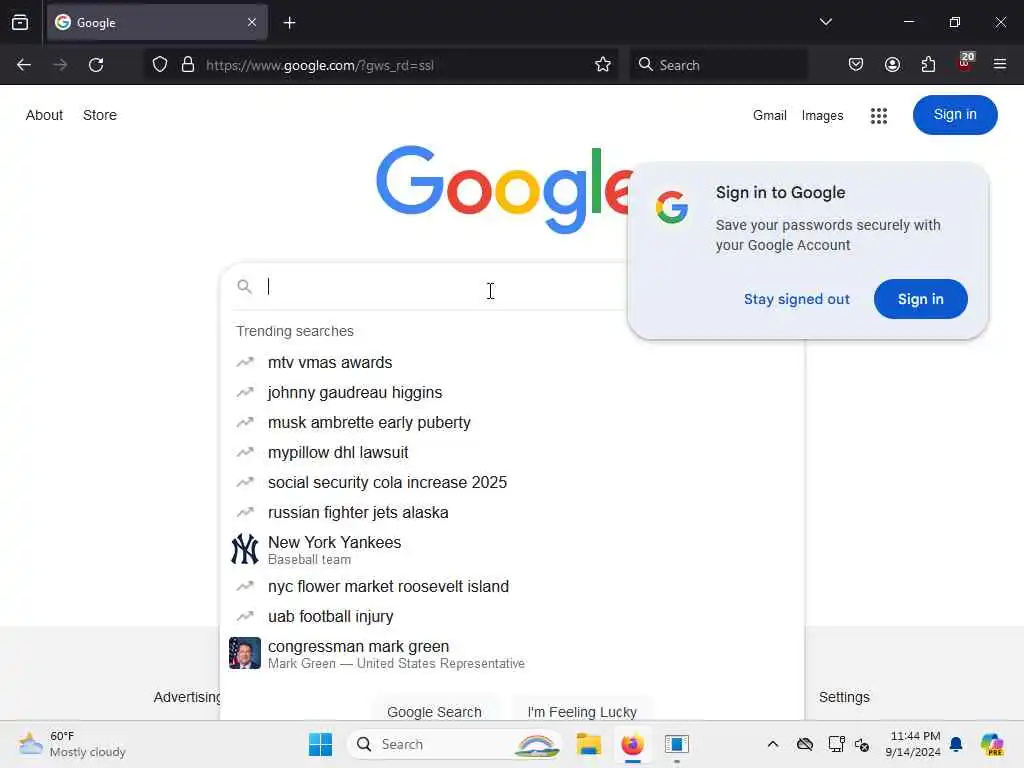Select 'social security cola increase 2025' suggestion
The width and height of the screenshot is (1024, 768).
point(513,483)
